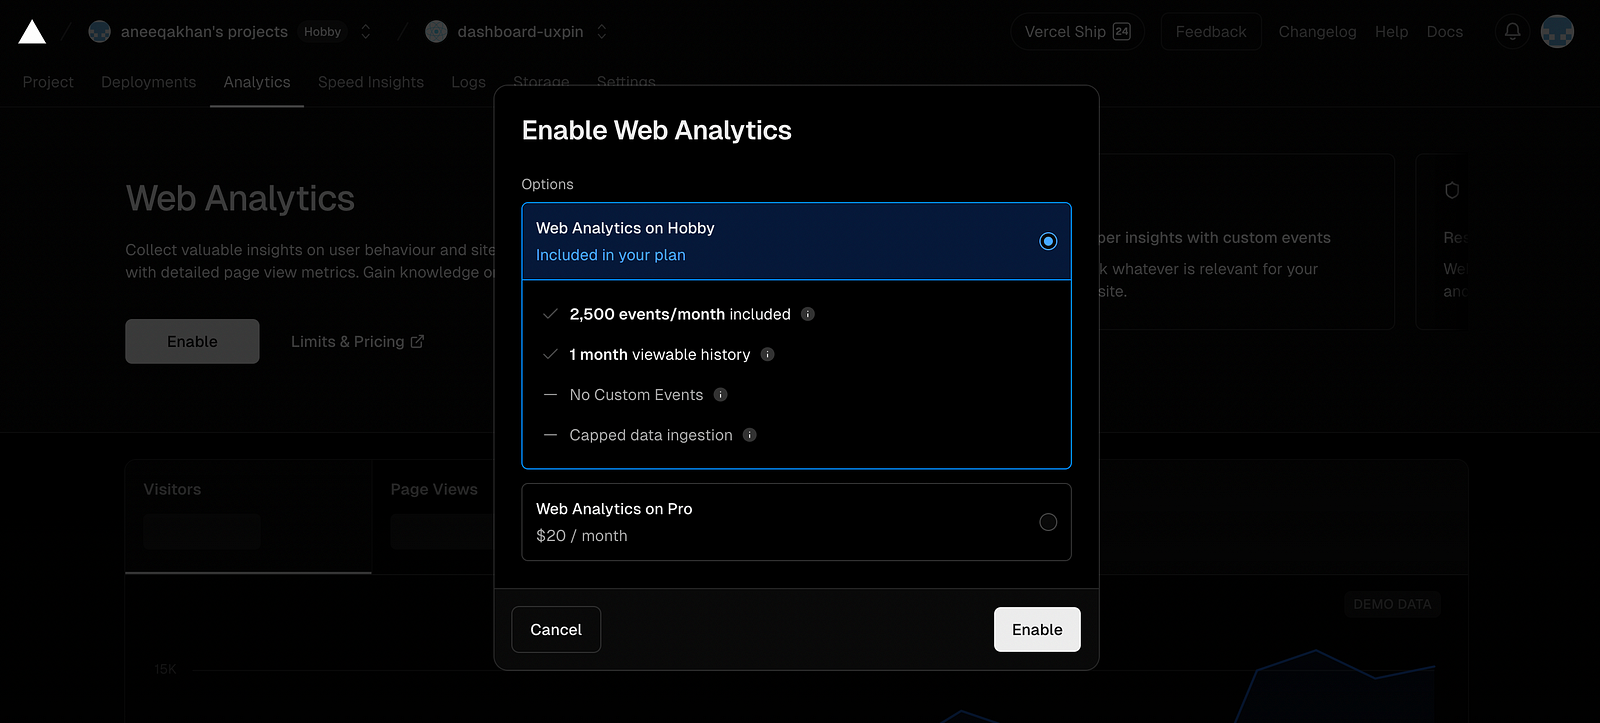
Task: Switch to the Project tab
Action: pyautogui.click(x=48, y=82)
